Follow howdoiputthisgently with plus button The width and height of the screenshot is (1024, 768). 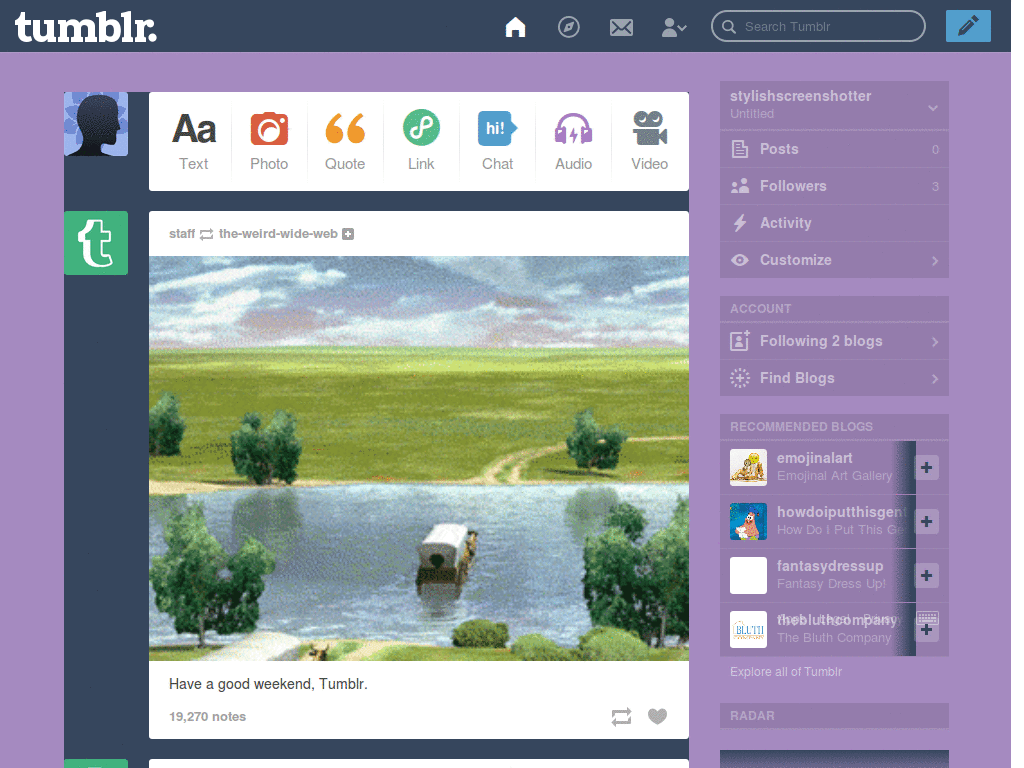coord(926,521)
